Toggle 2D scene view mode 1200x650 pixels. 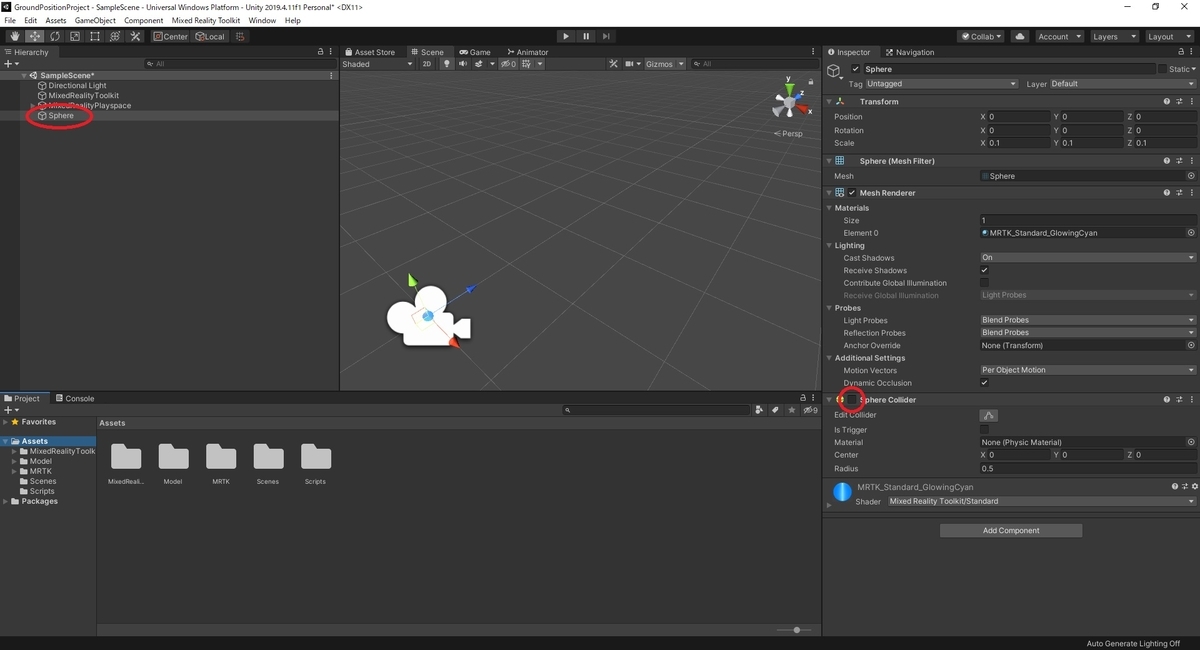(x=427, y=64)
